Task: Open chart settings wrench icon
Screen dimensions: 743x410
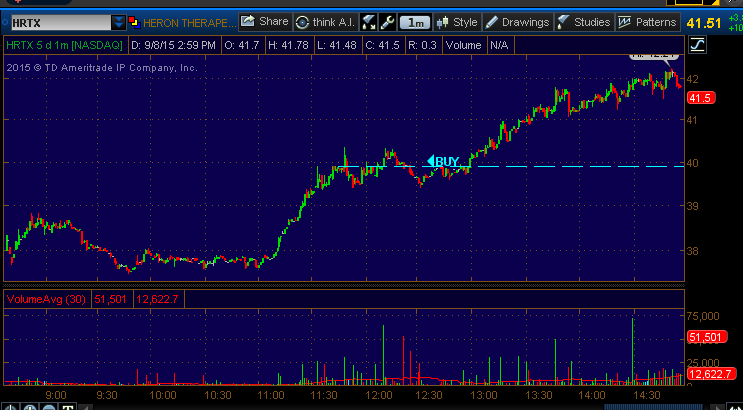Action: tap(385, 21)
